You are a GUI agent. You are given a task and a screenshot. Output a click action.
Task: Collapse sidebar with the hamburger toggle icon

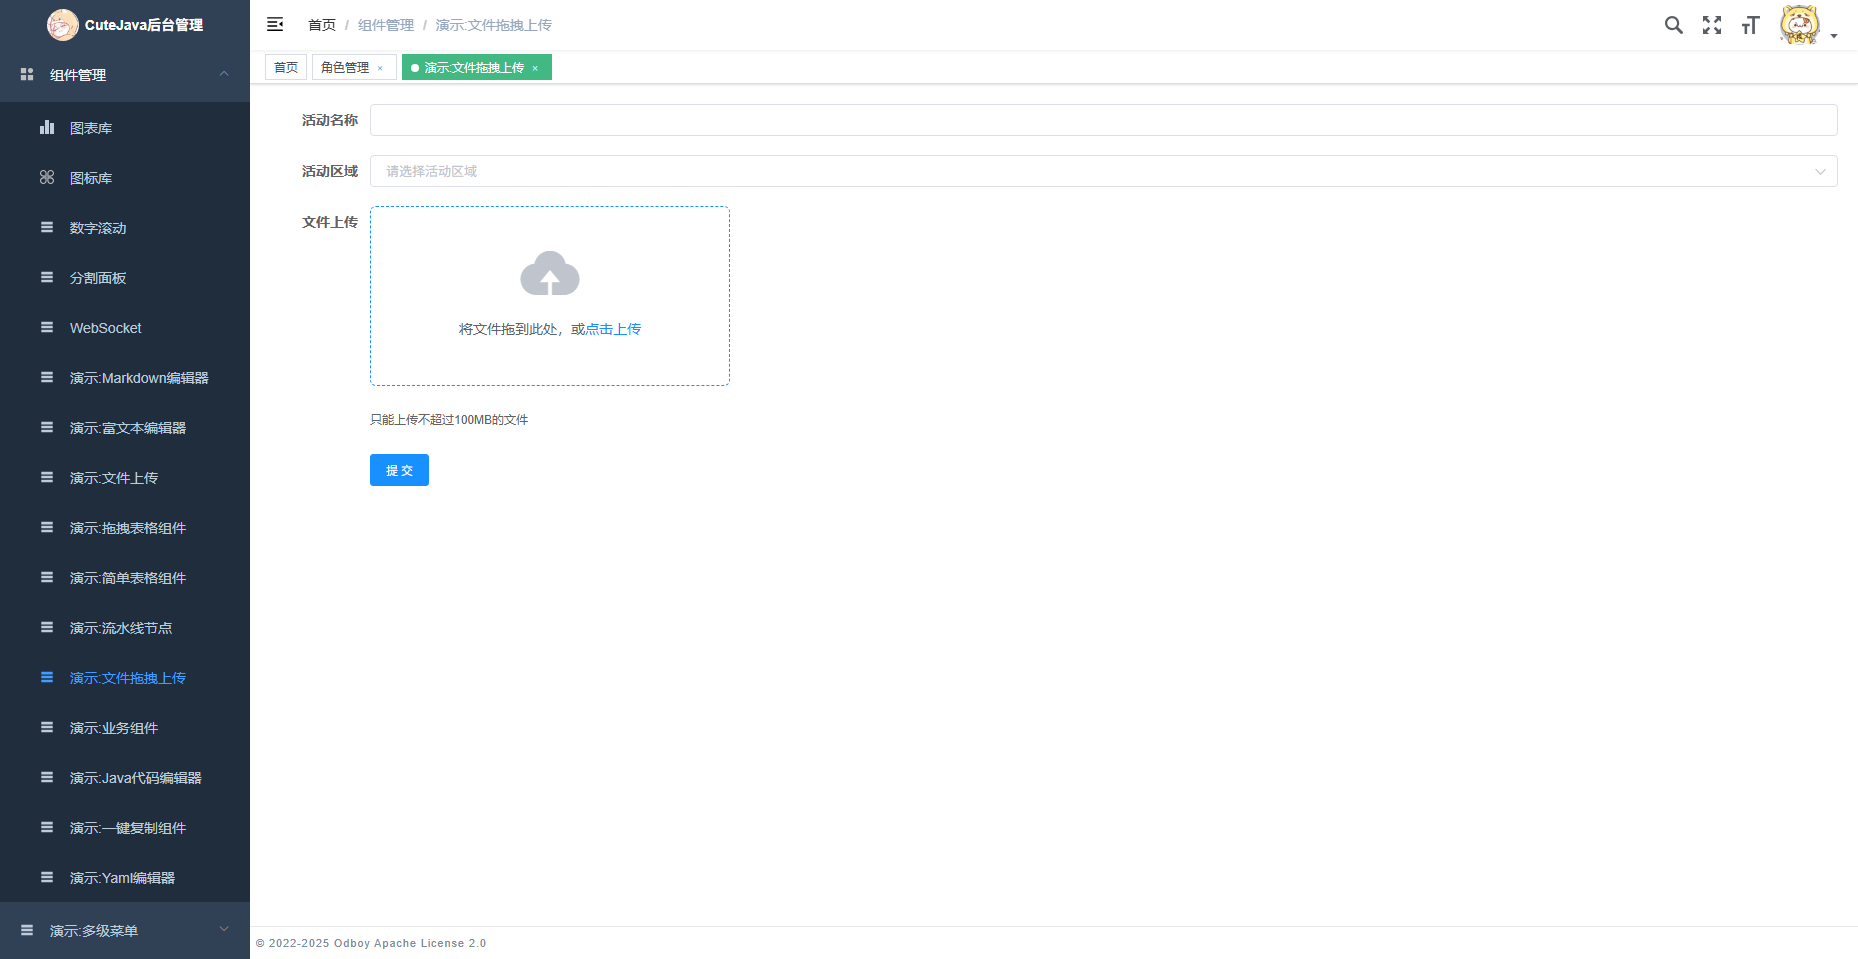coord(275,25)
